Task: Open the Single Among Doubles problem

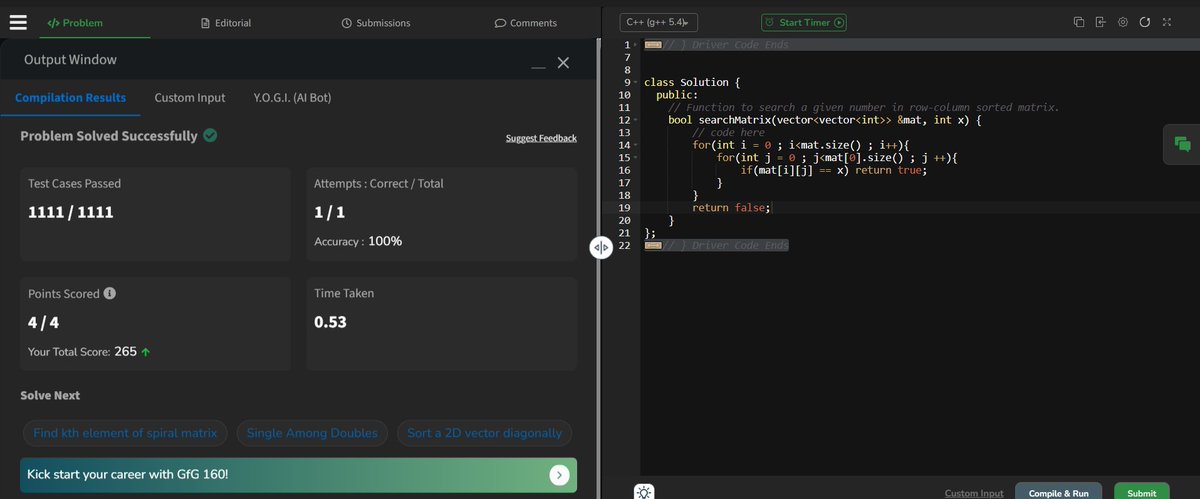Action: tap(312, 433)
